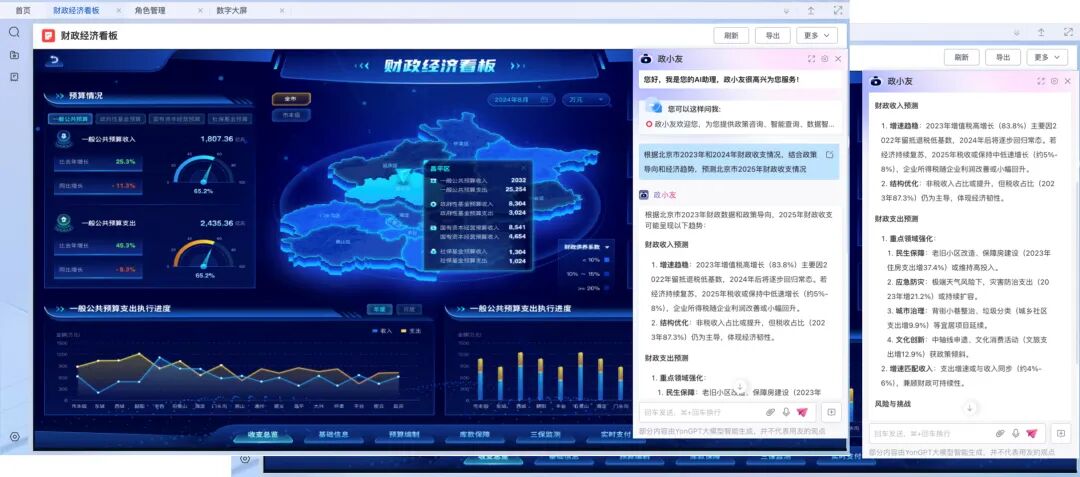The height and width of the screenshot is (477, 1080).
Task: Copy the user question in front chat
Action: click(829, 155)
